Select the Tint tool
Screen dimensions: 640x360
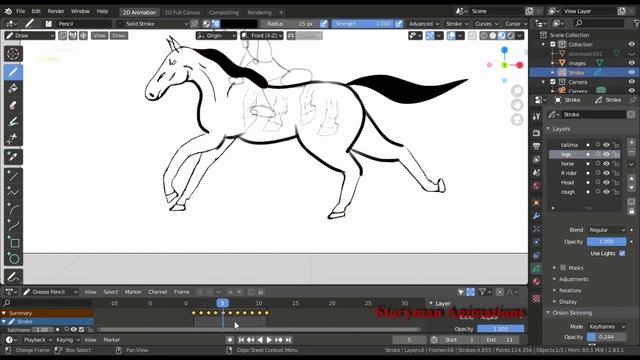[x=13, y=121]
